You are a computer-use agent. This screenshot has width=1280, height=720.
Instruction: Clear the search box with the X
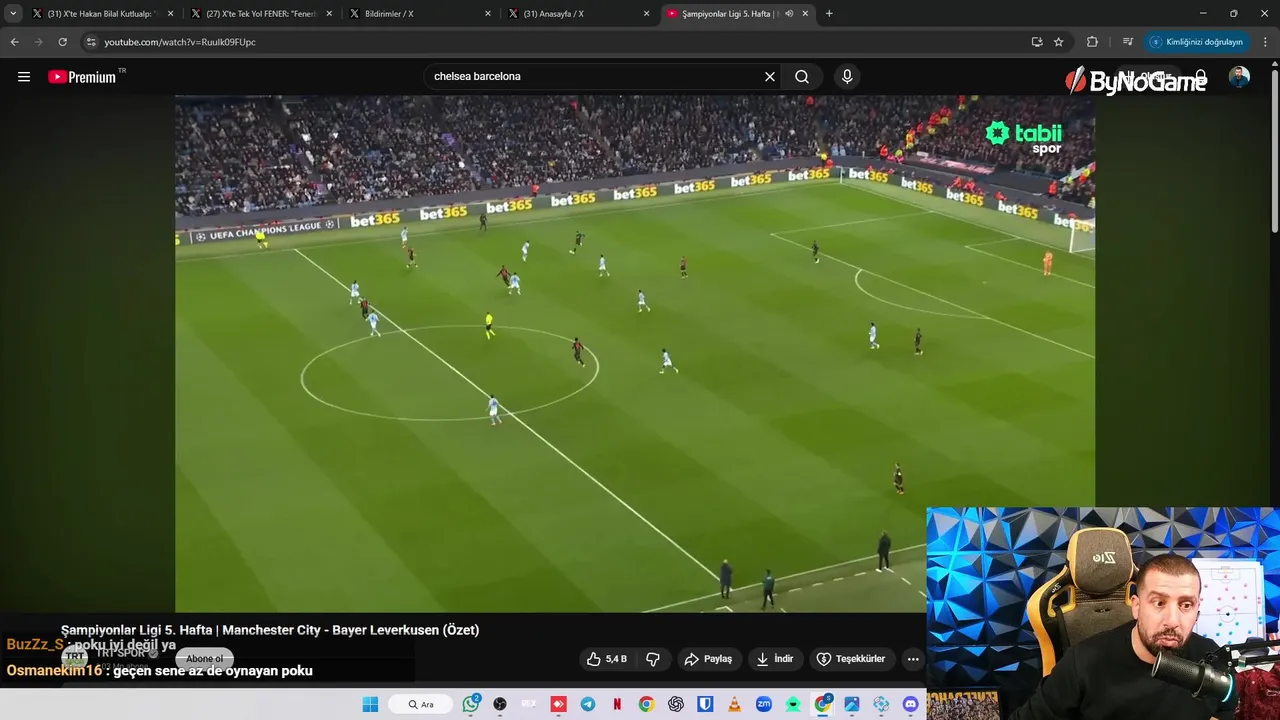click(770, 76)
